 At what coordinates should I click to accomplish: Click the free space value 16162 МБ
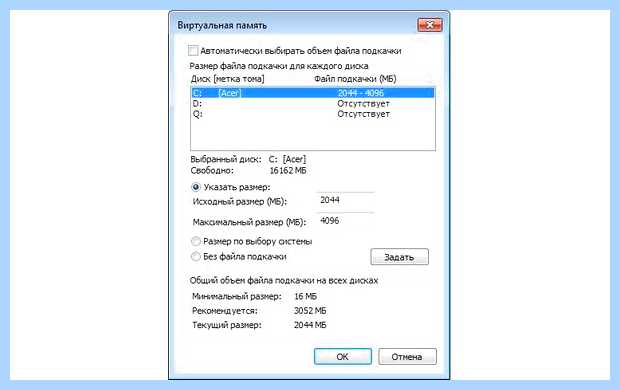[288, 171]
